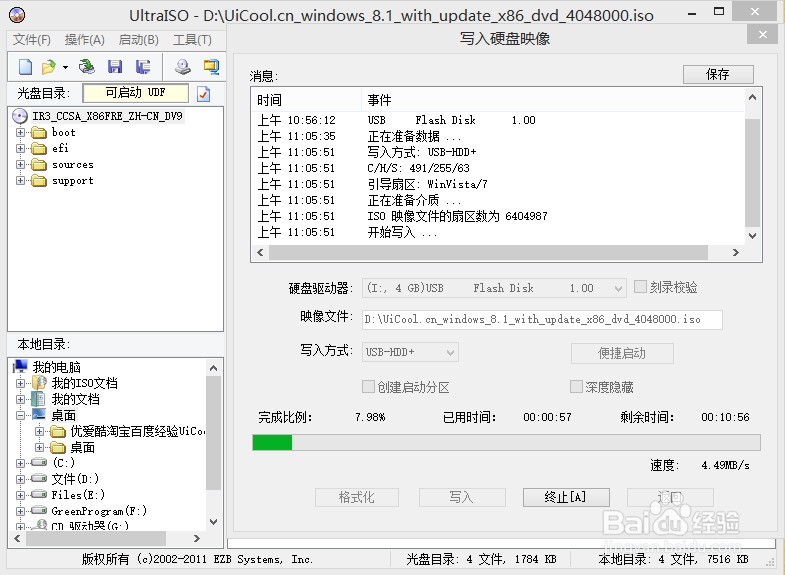Click the (C:) drive icon
The height and width of the screenshot is (575, 785).
pos(39,462)
